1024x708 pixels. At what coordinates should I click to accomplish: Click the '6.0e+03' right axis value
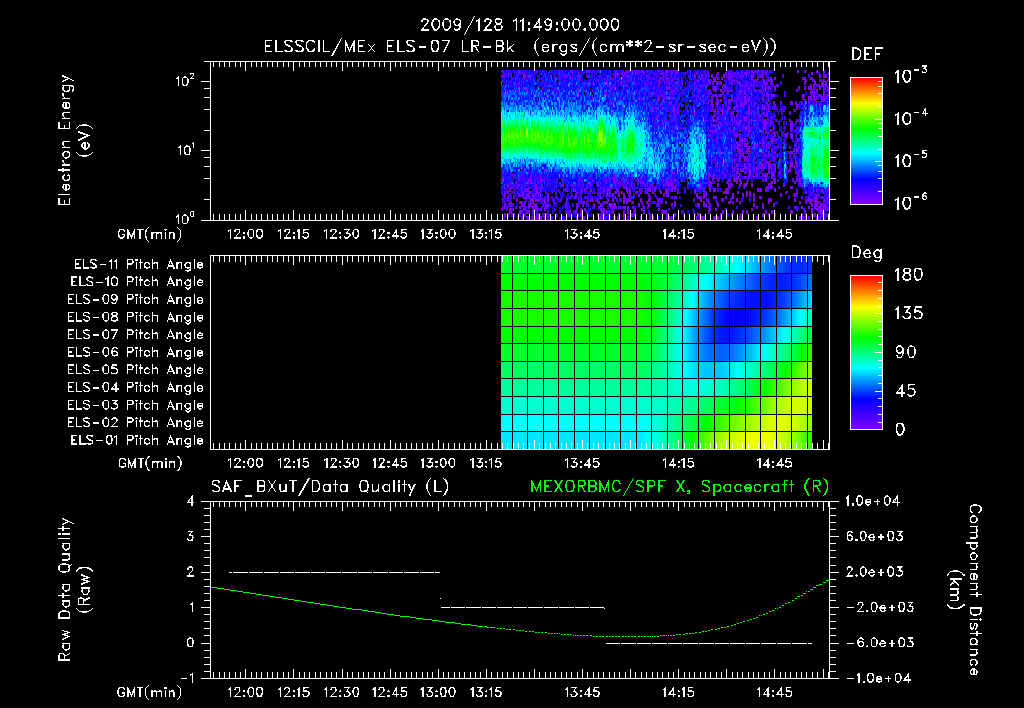[x=875, y=537]
